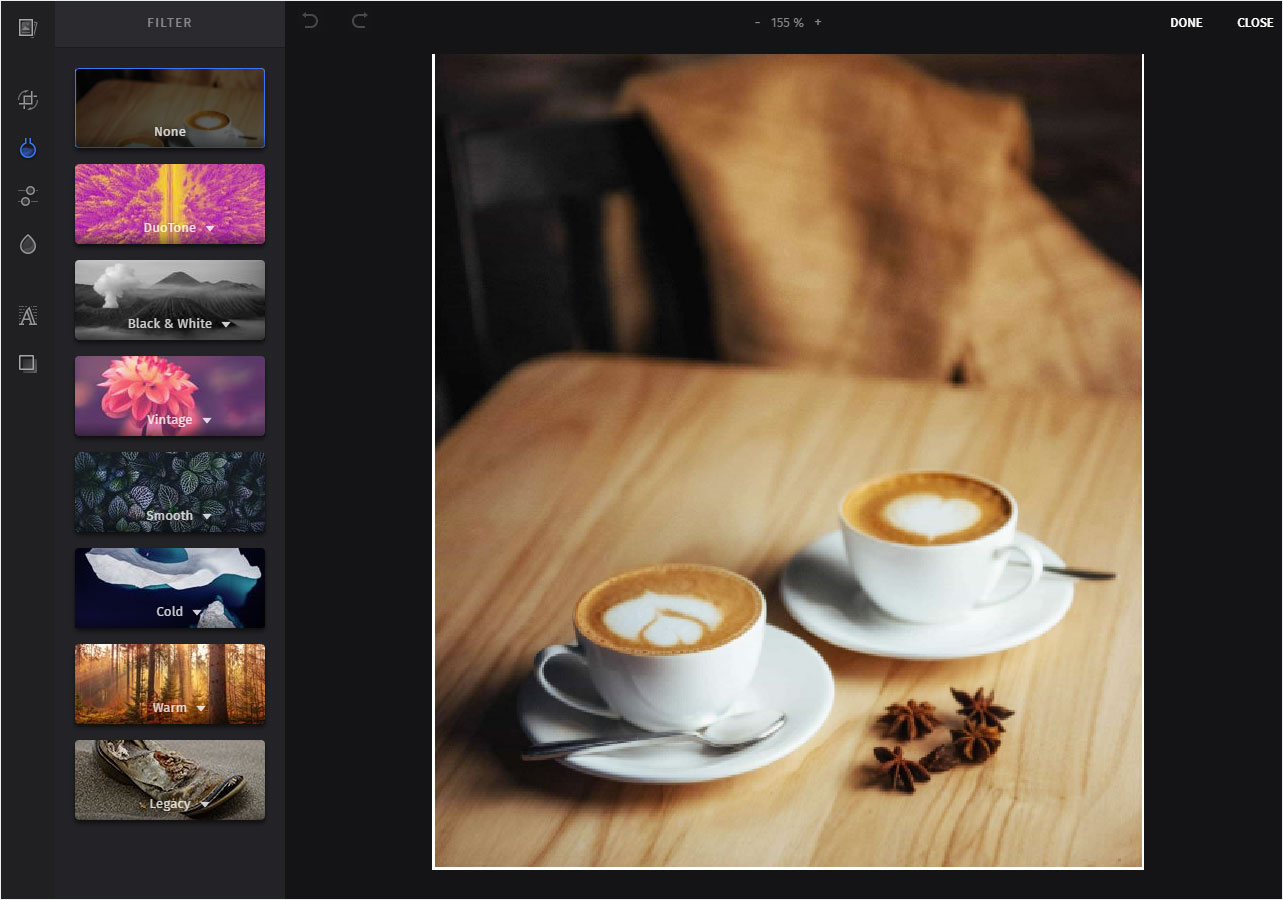Image resolution: width=1283 pixels, height=900 pixels.
Task: Click the 155 % zoom level
Action: (x=787, y=22)
